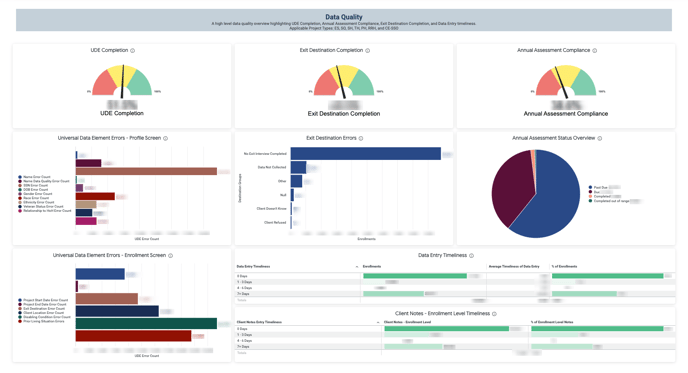Open info icon beside Exit Destination Errors

pyautogui.click(x=361, y=138)
